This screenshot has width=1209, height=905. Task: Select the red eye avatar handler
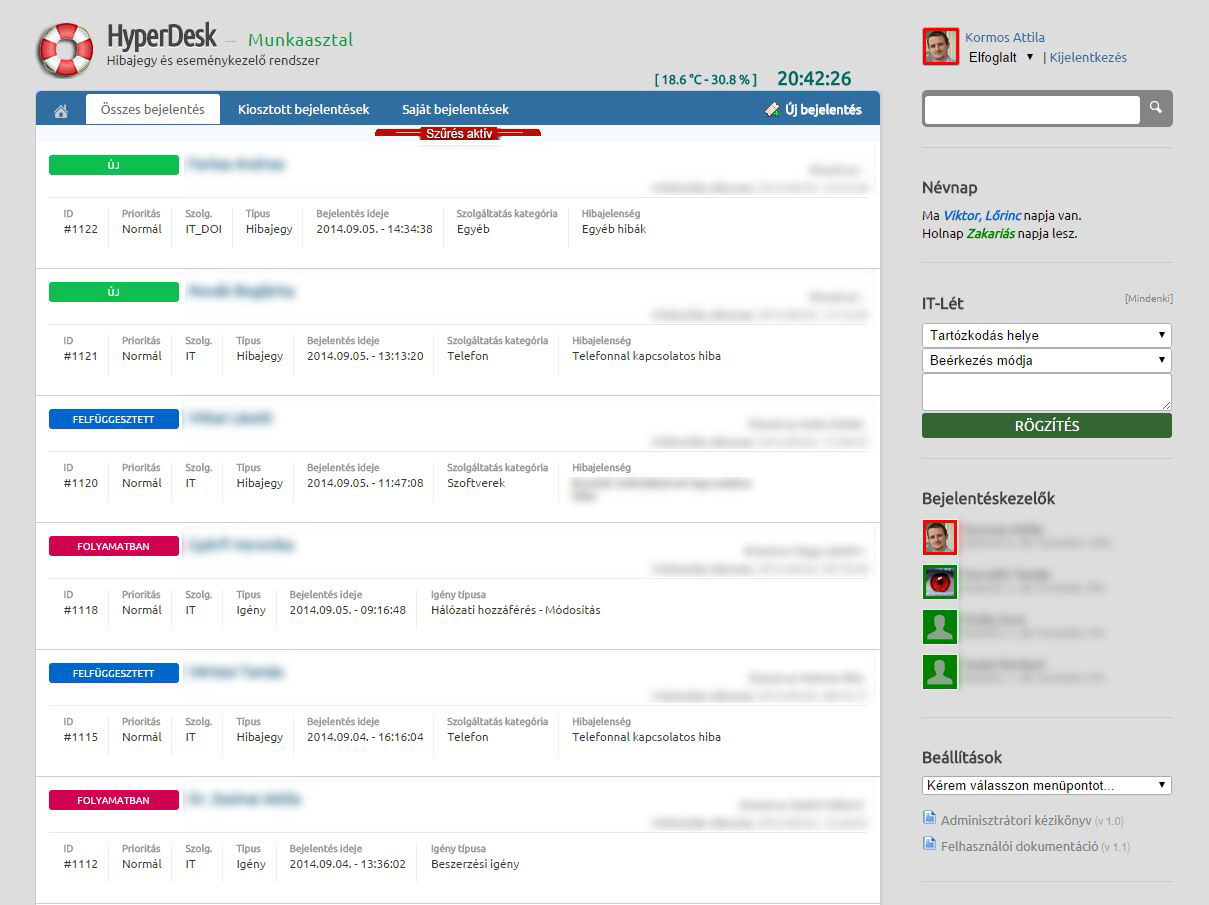point(939,582)
